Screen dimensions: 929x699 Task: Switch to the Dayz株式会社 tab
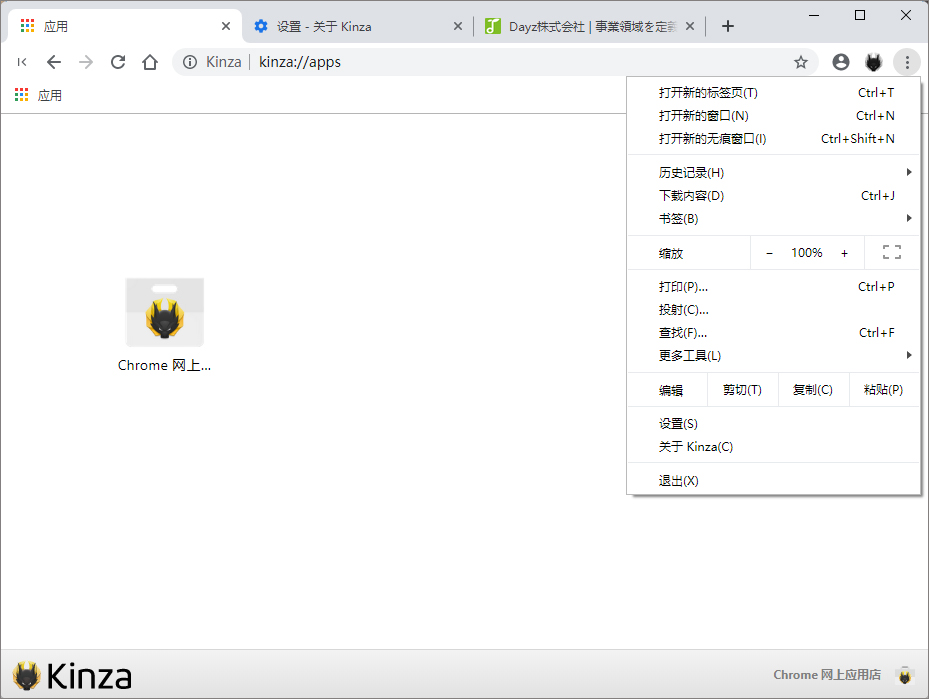590,26
